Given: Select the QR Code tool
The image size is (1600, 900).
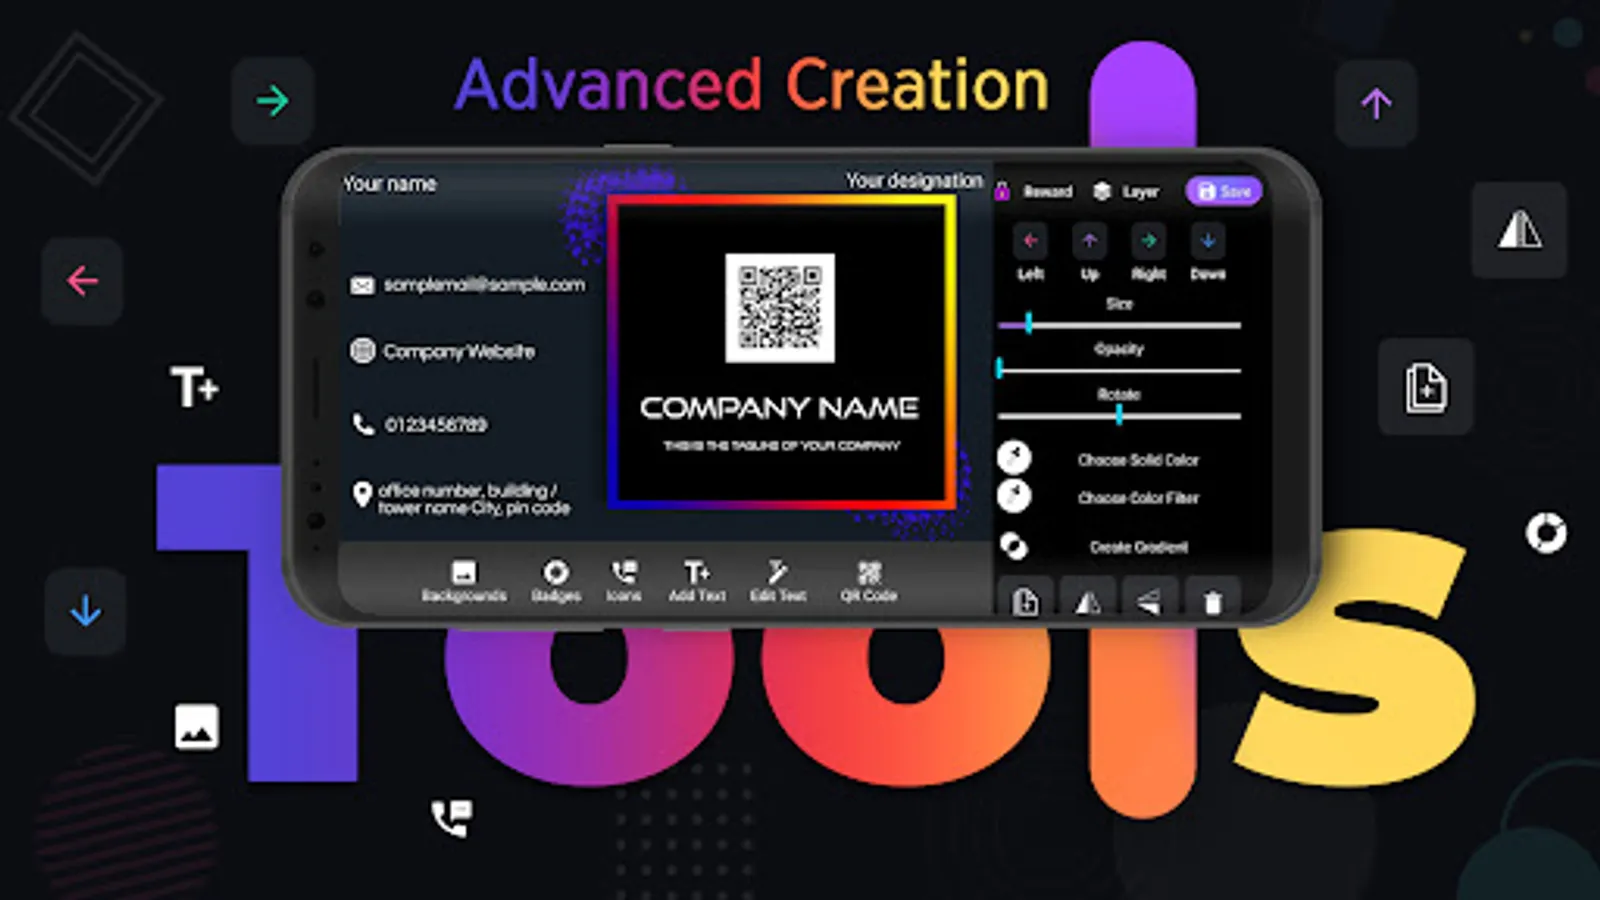Looking at the screenshot, I should coord(869,578).
